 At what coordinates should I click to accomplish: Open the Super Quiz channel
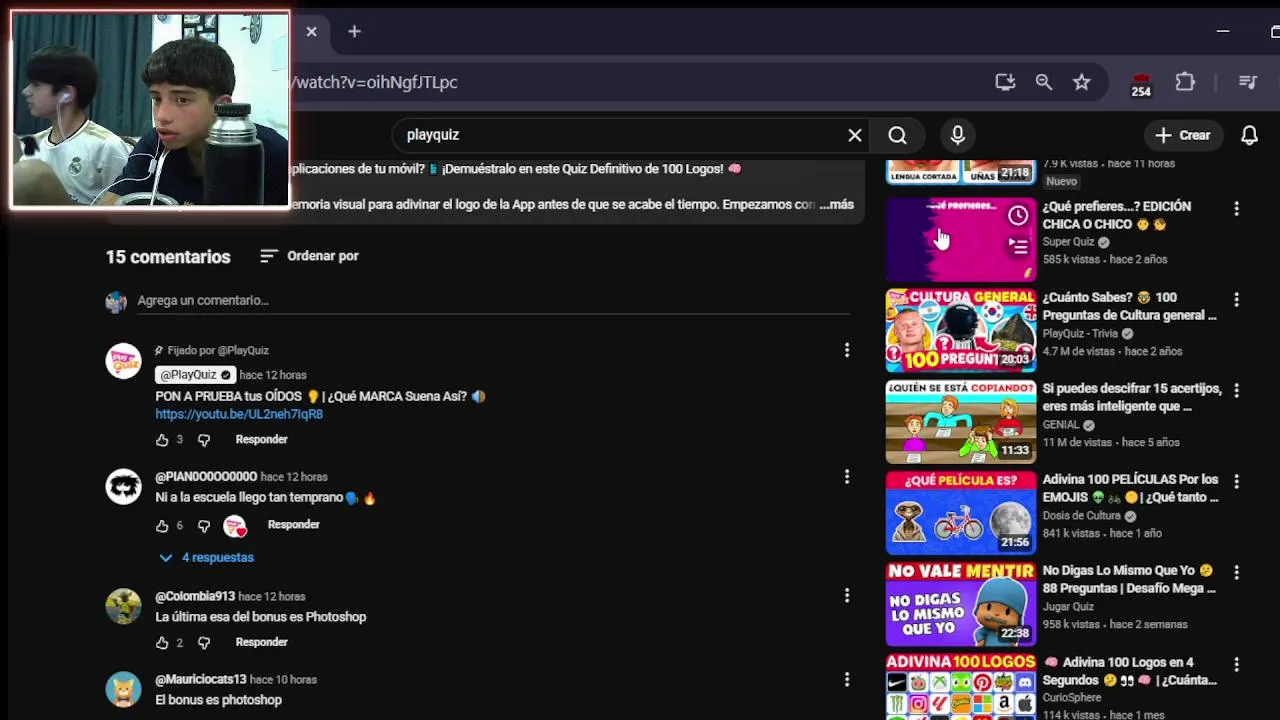coord(1068,242)
